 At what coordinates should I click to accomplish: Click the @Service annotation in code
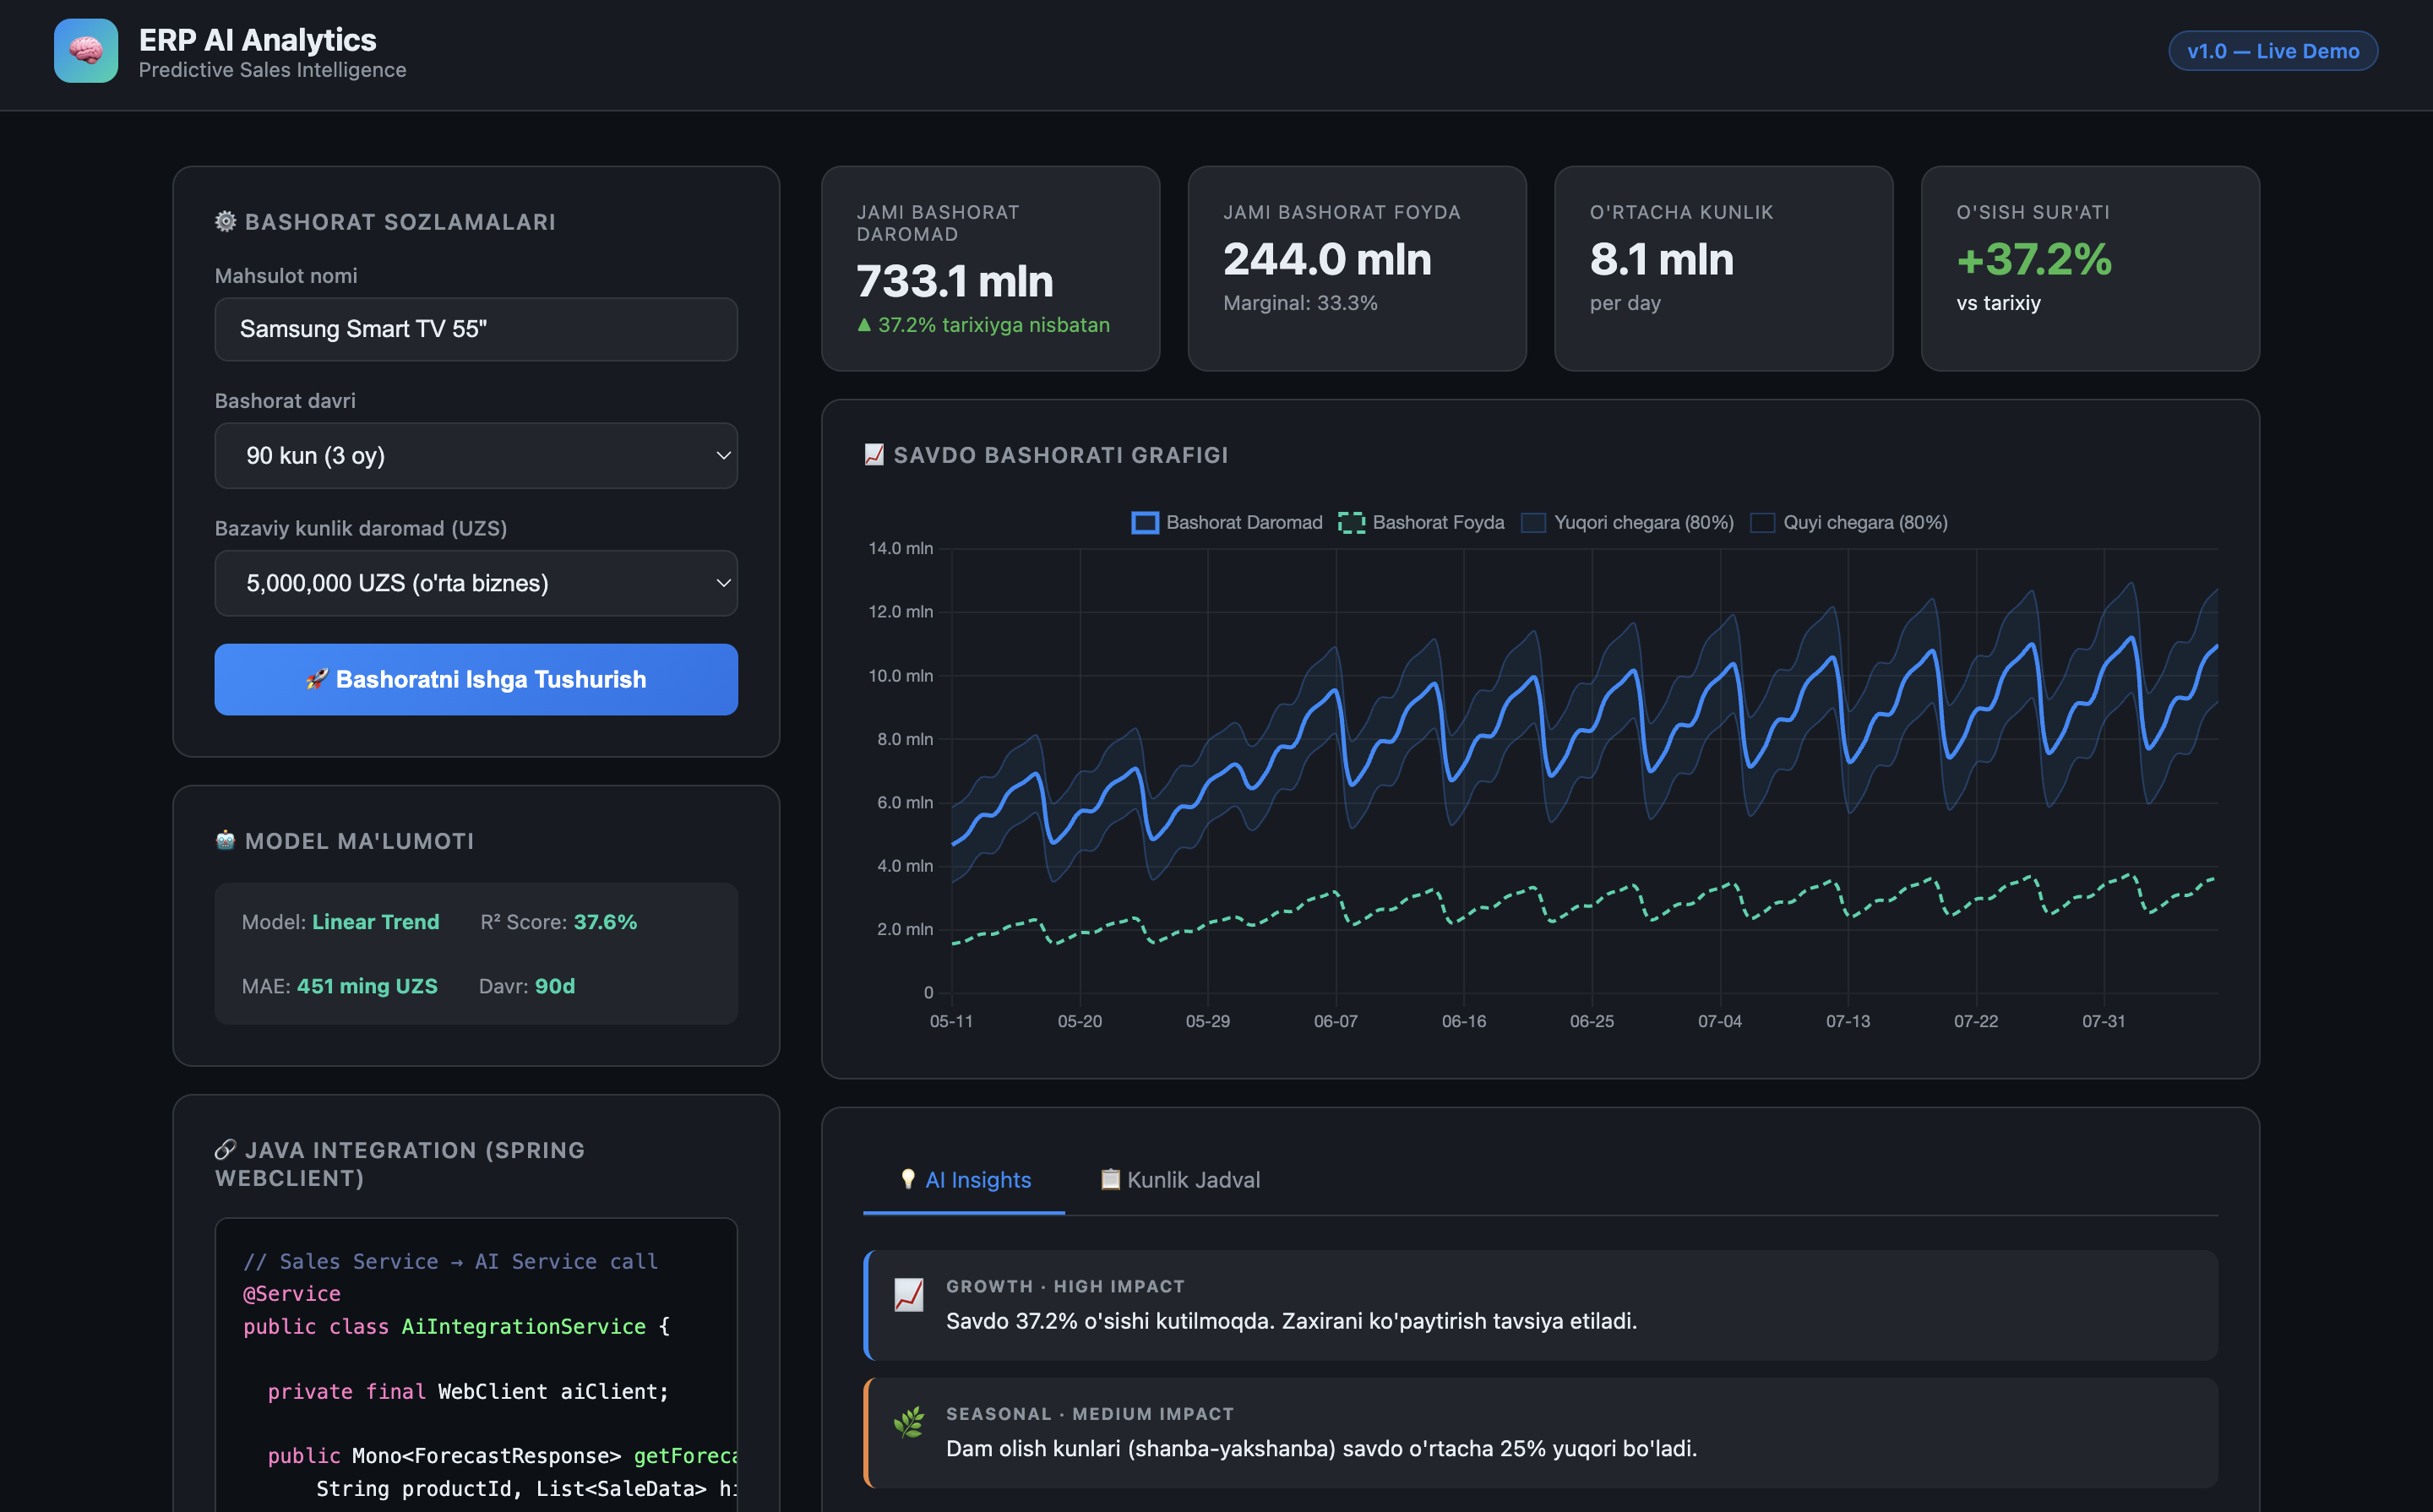292,1294
